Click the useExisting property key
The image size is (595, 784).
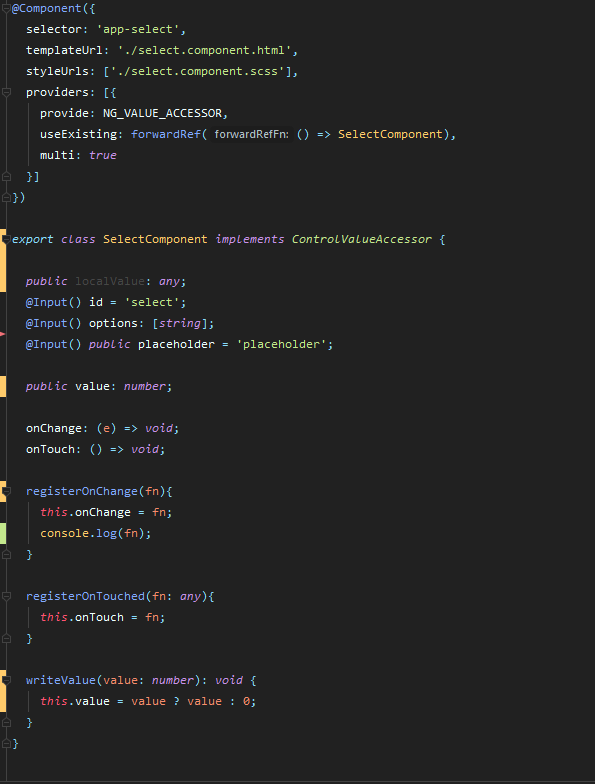[78, 134]
